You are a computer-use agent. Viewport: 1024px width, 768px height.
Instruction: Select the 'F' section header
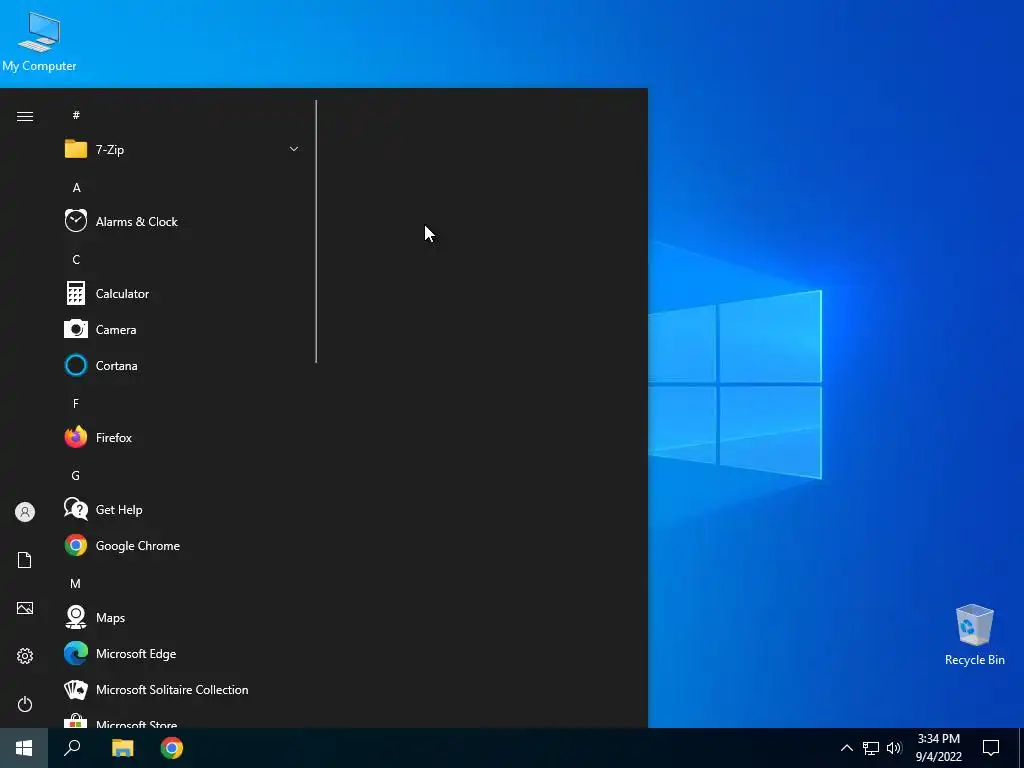click(76, 404)
